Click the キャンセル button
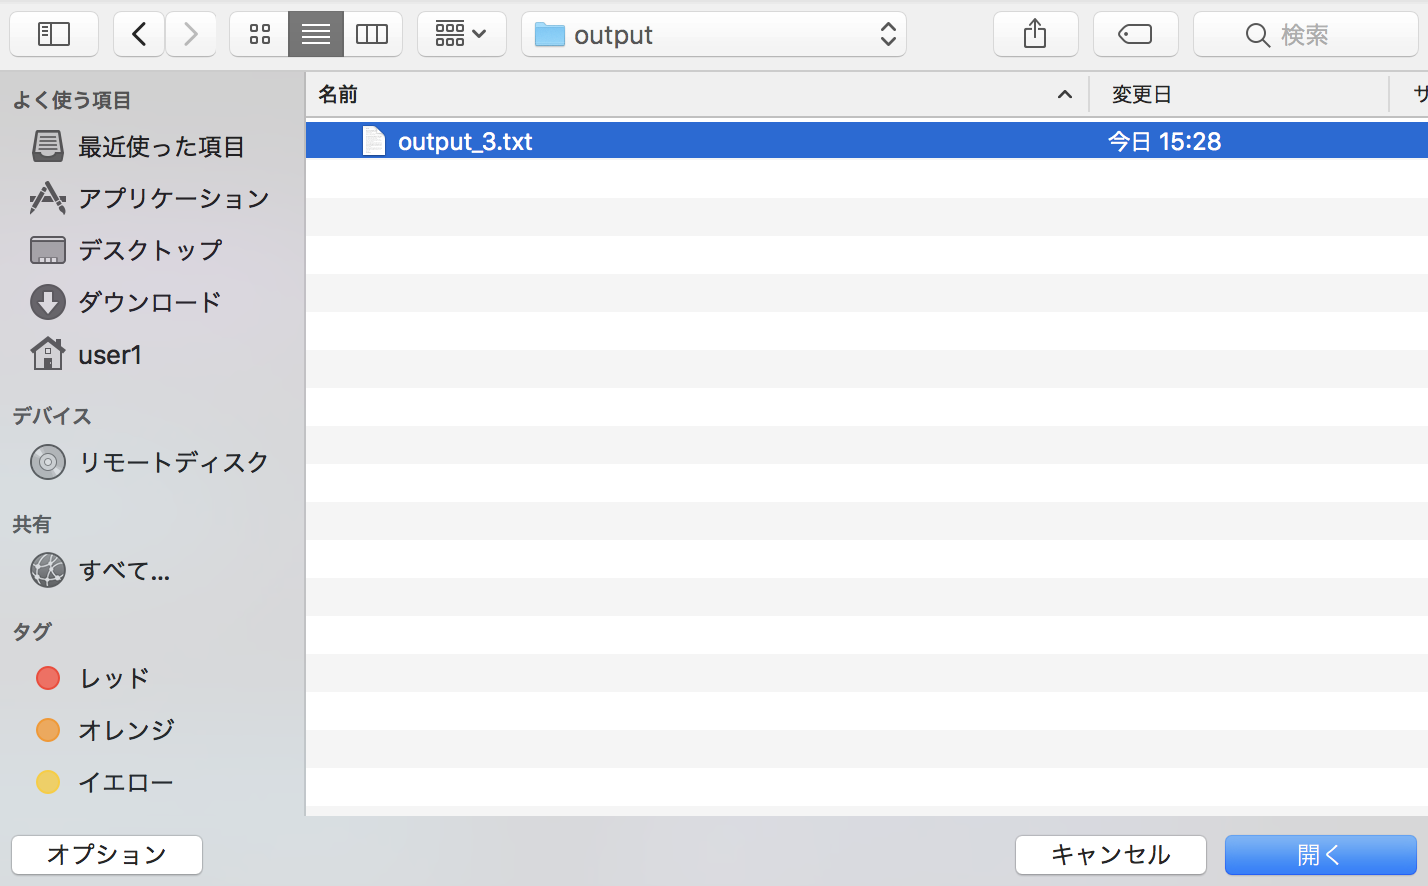The height and width of the screenshot is (886, 1428). click(1110, 855)
